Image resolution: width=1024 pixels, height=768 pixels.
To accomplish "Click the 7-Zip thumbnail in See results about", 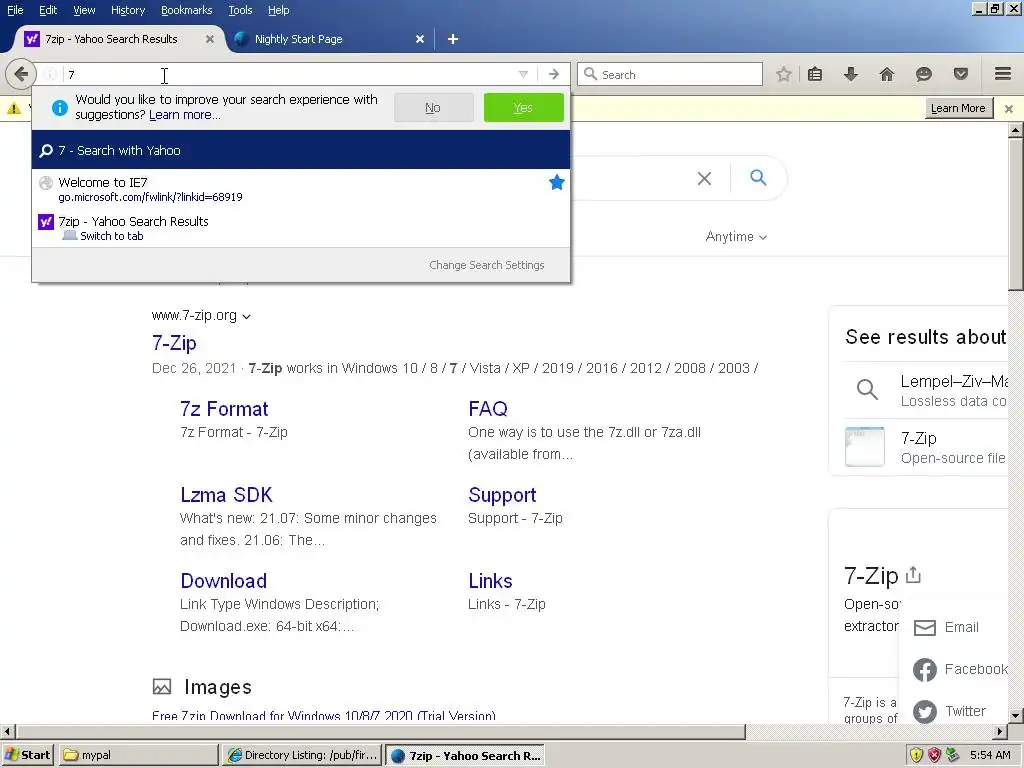I will tap(865, 447).
